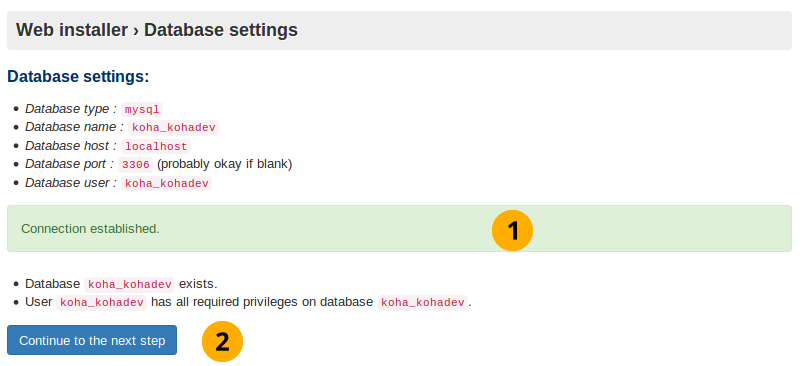Click the Database host label
803x366 pixels.
click(71, 146)
